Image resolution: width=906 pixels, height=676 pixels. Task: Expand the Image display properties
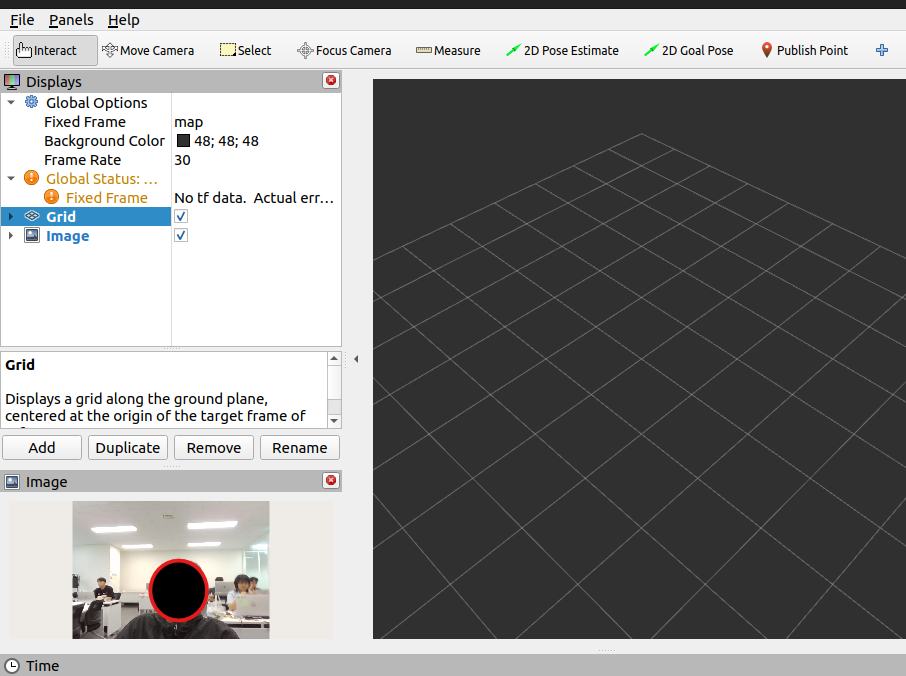pos(11,236)
